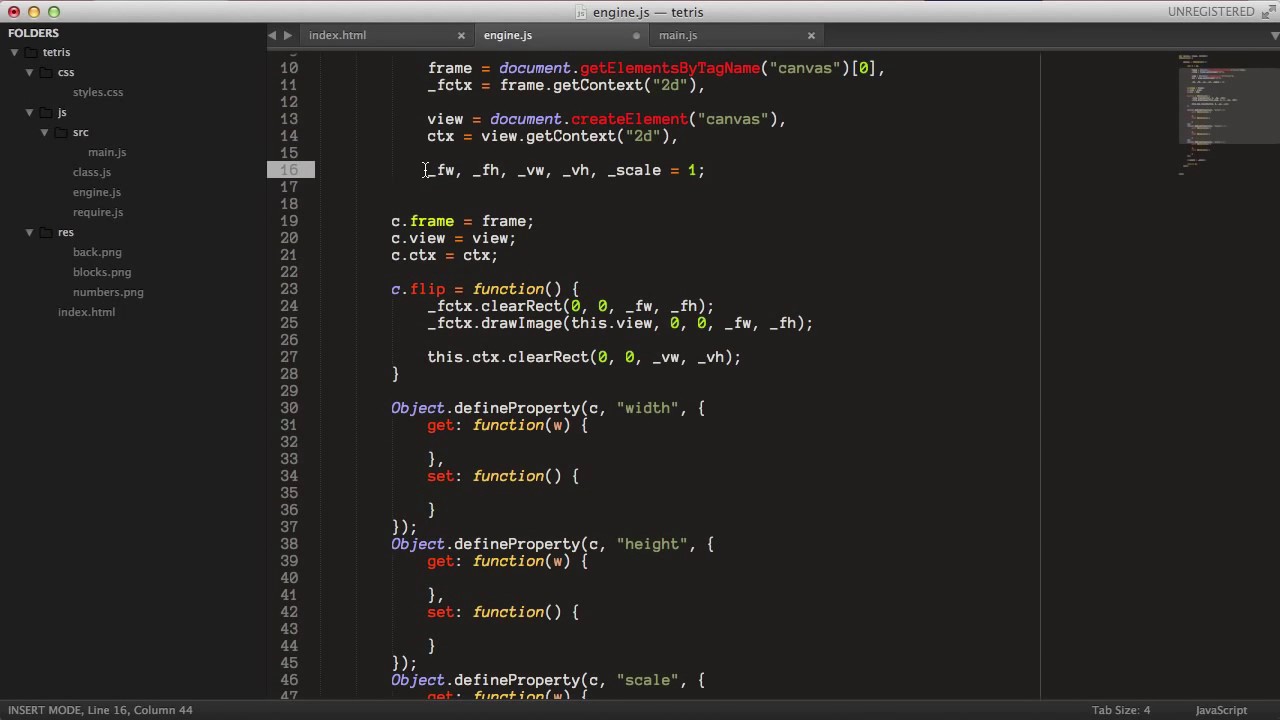Click the UNREGISTERED label

[1211, 12]
